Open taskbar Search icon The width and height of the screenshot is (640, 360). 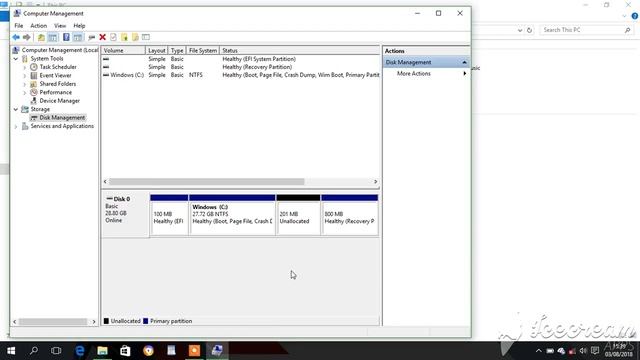click(x=34, y=351)
